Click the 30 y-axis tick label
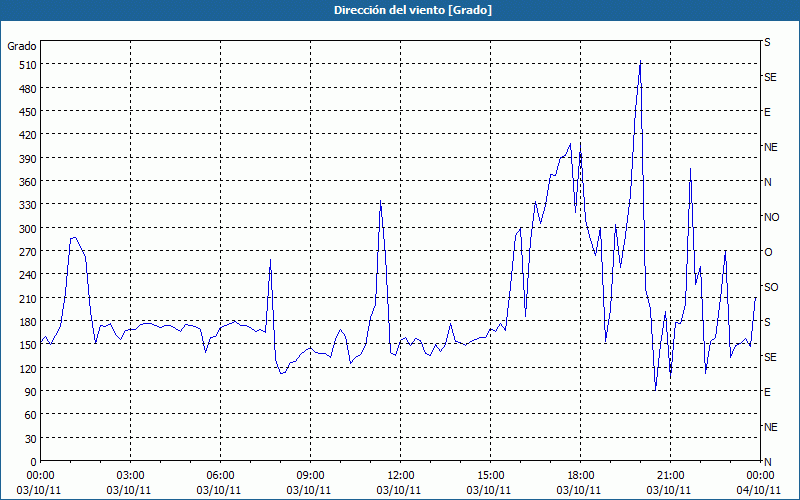Viewport: 800px width, 500px height. [31, 439]
